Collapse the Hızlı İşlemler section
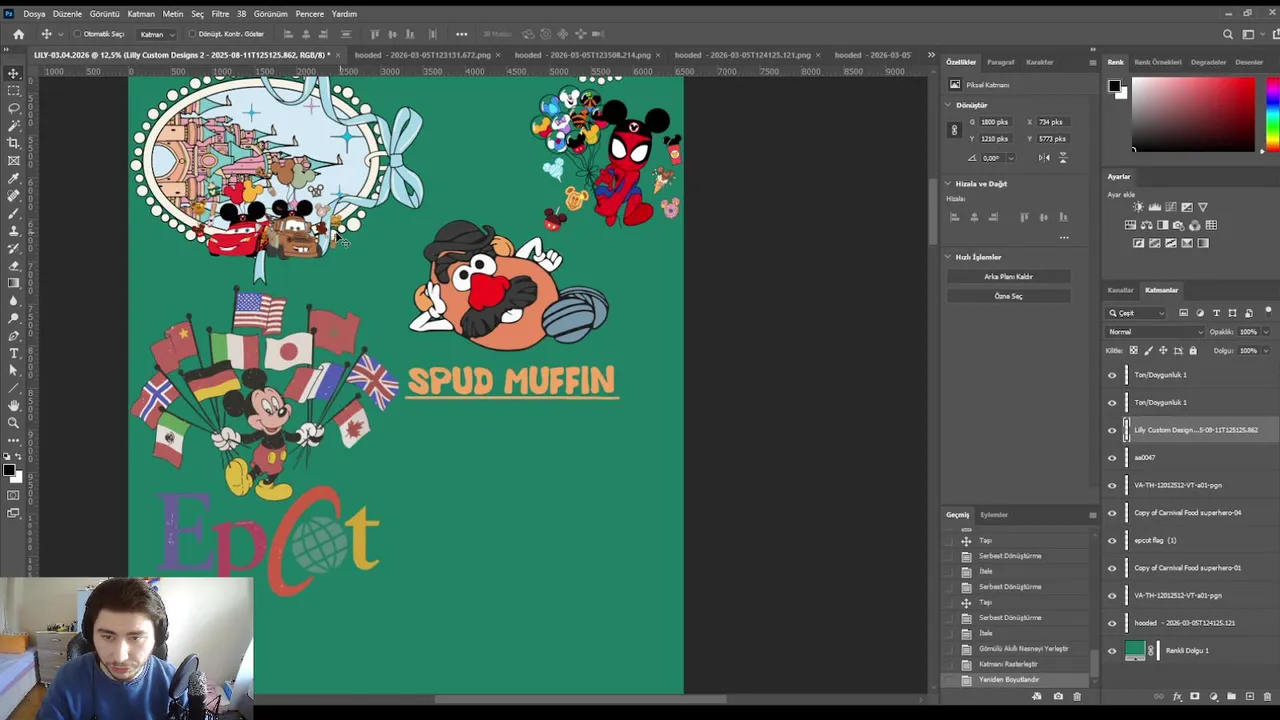1280x720 pixels. (948, 257)
